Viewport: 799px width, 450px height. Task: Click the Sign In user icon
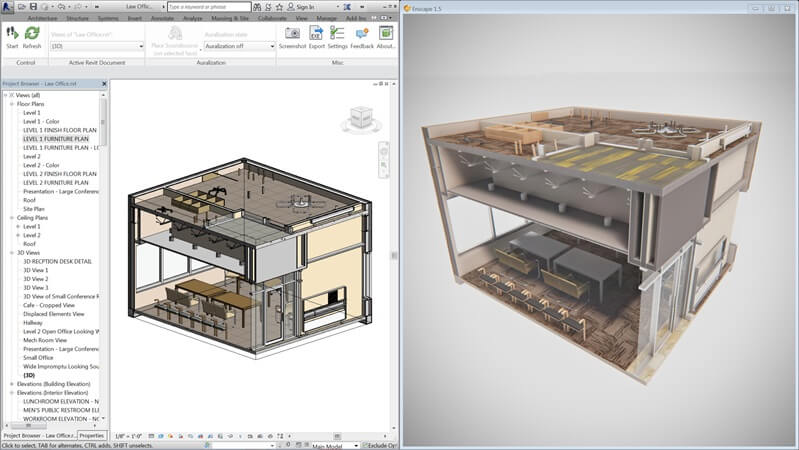[x=291, y=7]
